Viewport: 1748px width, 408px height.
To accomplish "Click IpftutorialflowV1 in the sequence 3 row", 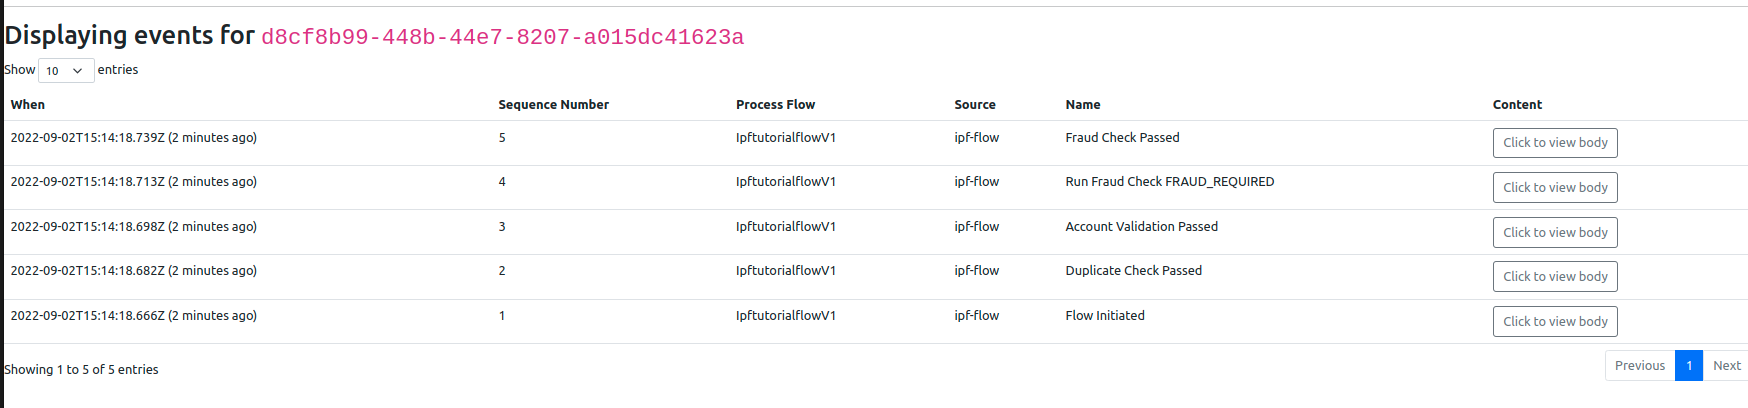I will point(785,227).
